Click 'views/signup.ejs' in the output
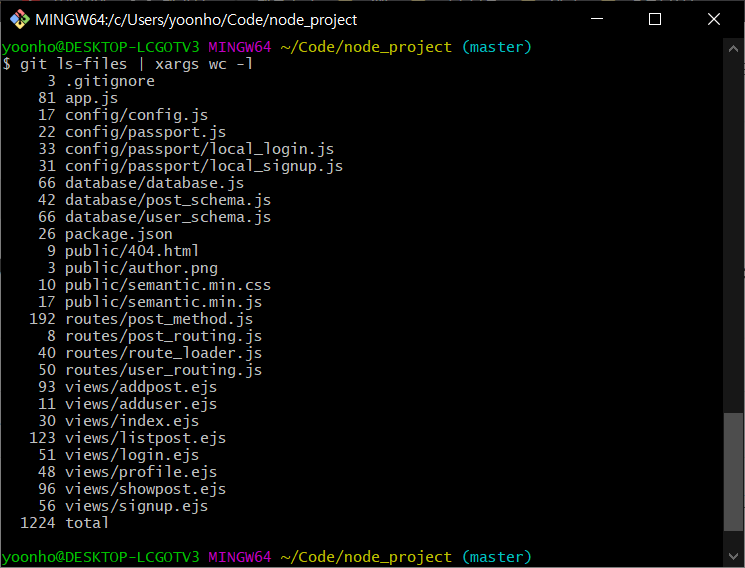 (x=136, y=506)
